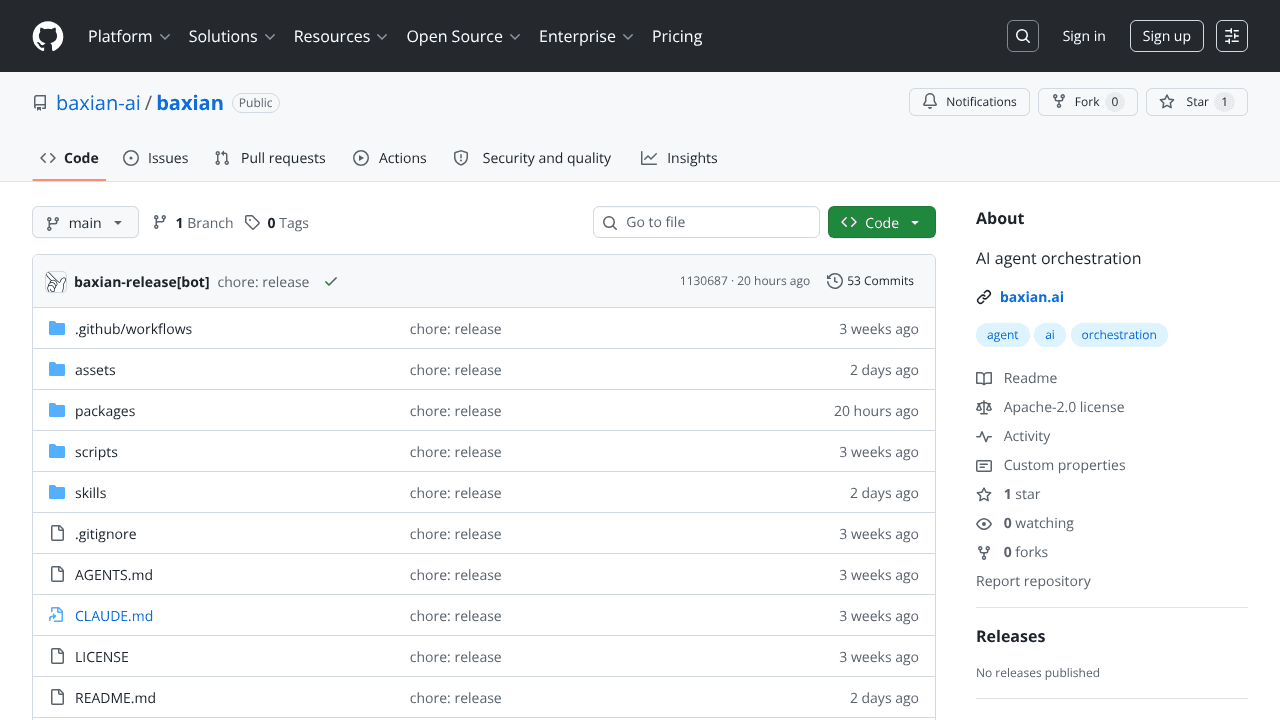Viewport: 1280px width, 720px height.
Task: Click the .gitignore file icon
Action: 57,534
